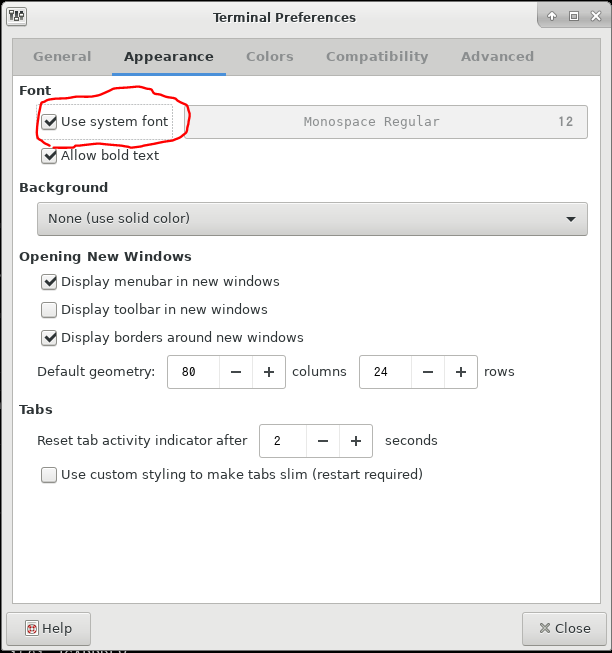Viewport: 612px width, 653px height.
Task: Open the Background dropdown
Action: click(x=312, y=218)
